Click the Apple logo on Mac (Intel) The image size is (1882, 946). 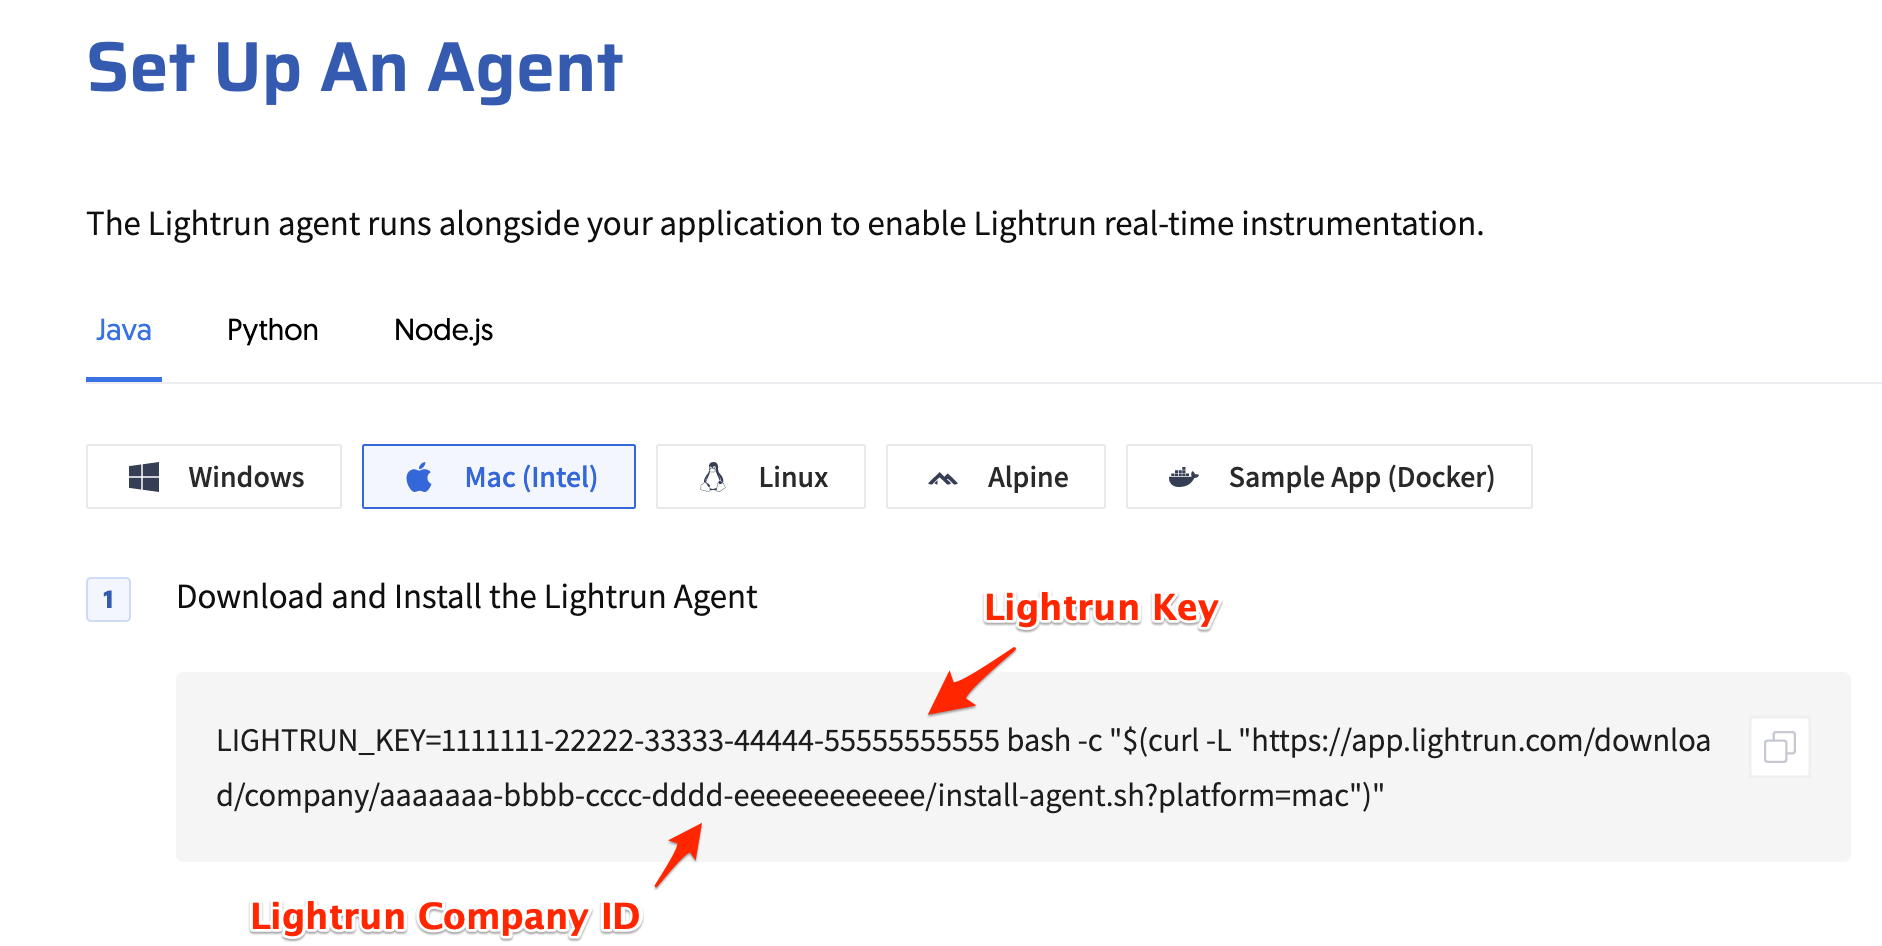coord(419,477)
